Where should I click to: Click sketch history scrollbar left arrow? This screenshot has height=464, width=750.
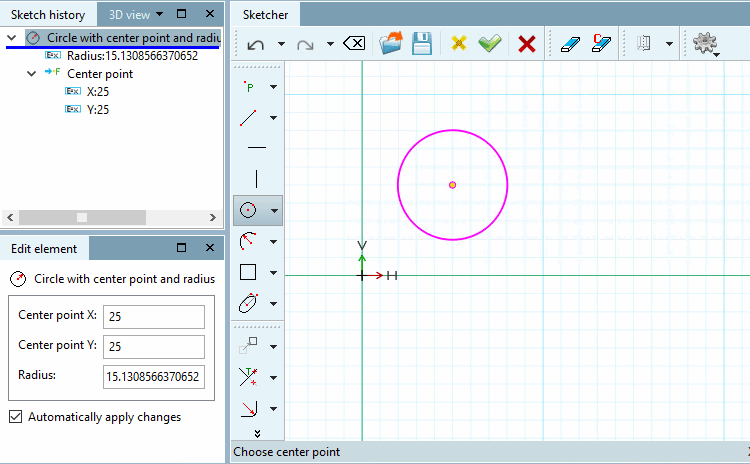10,218
